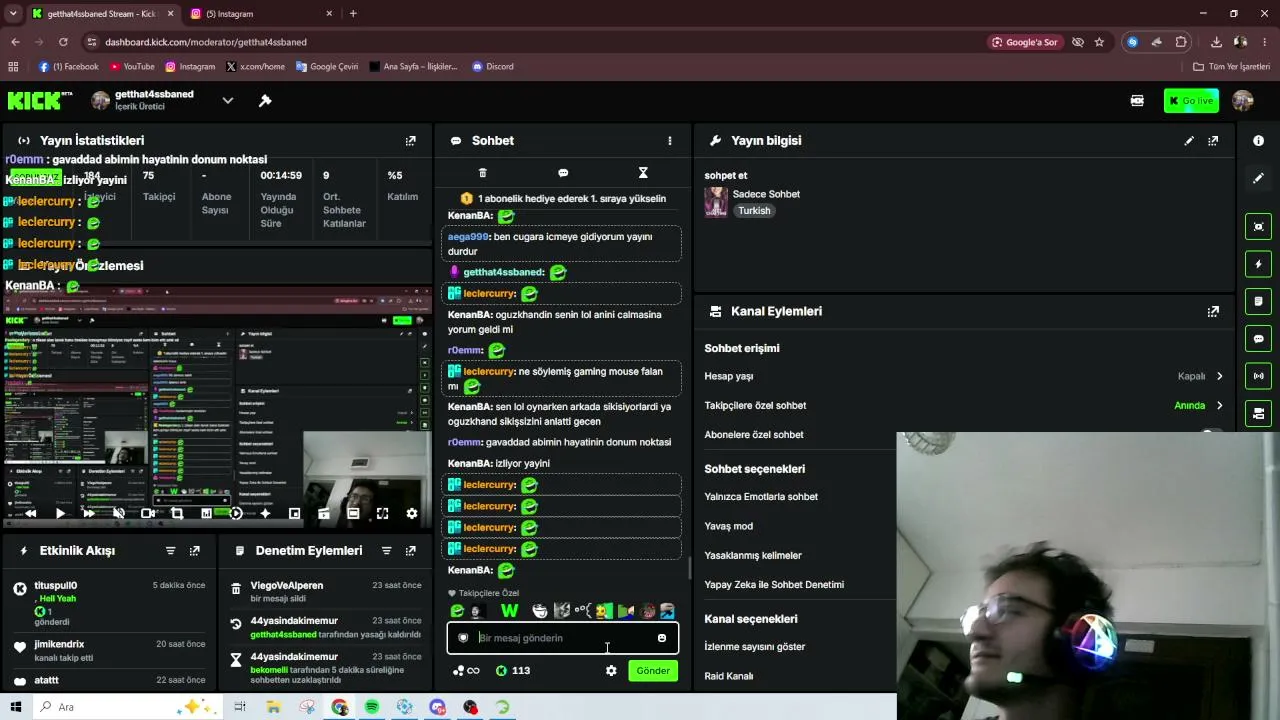
Task: Unmute the stream preview audio
Action: 118,513
